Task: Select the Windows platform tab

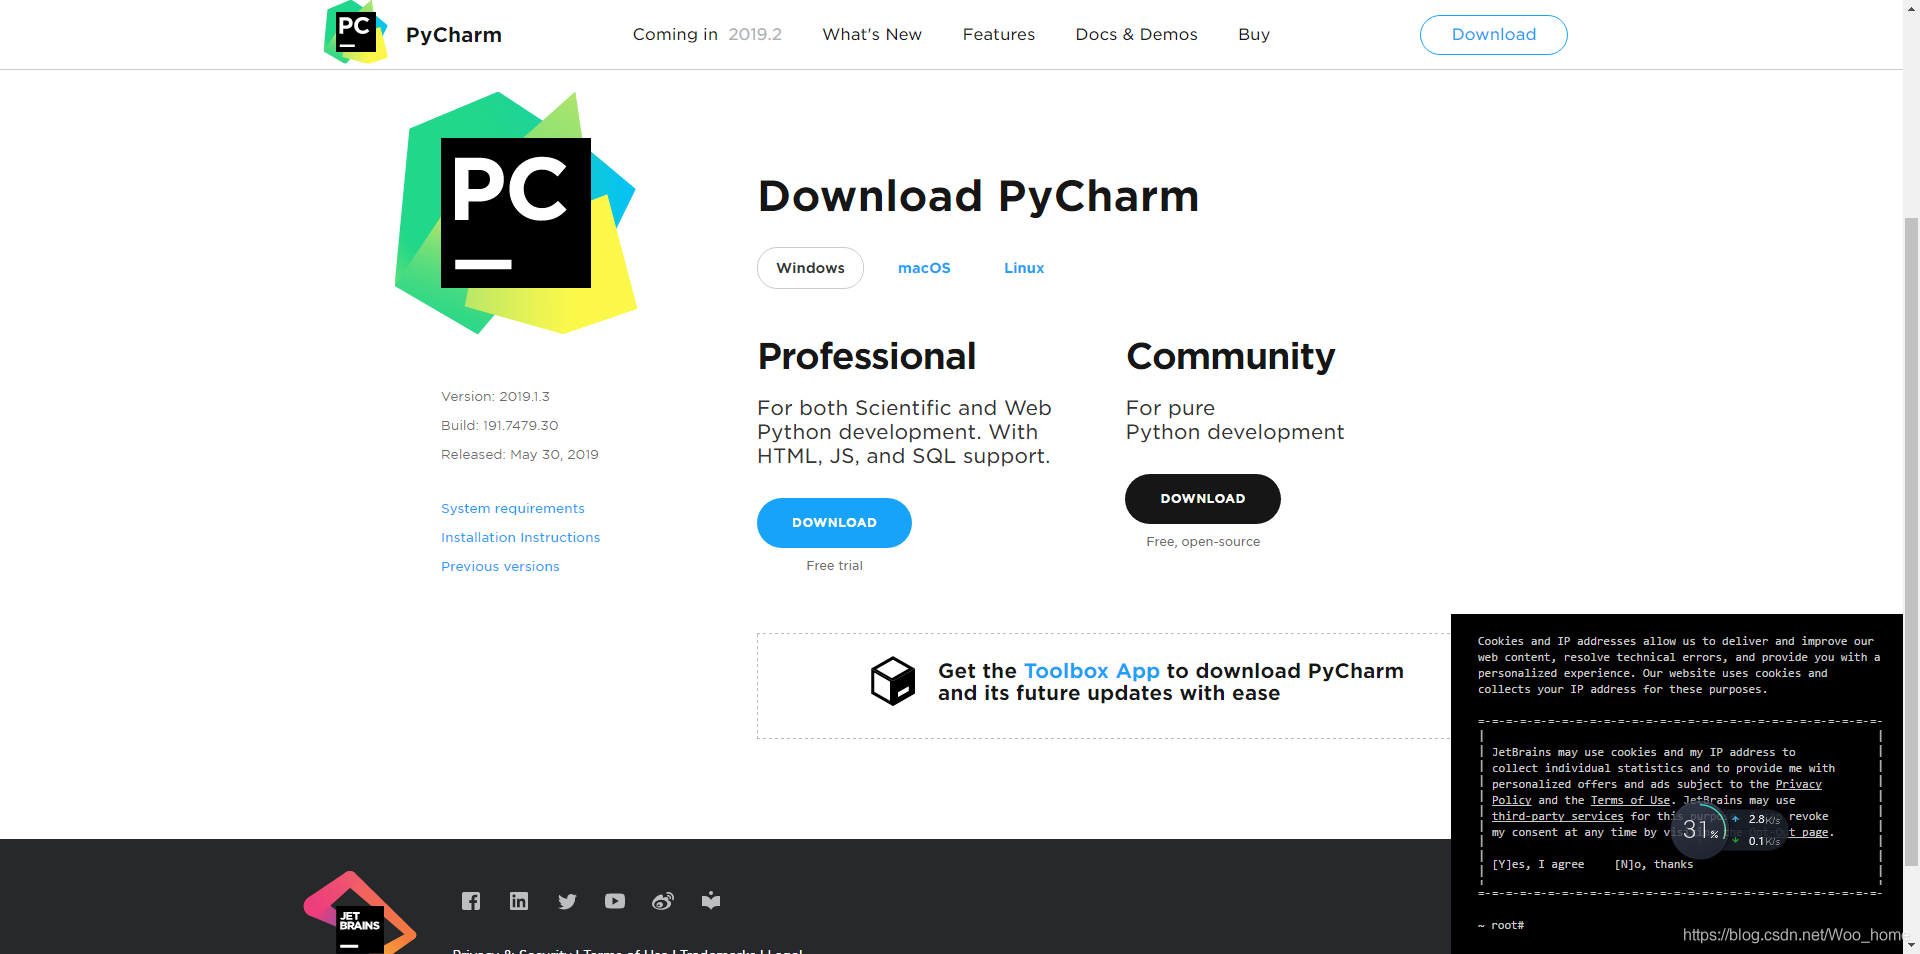Action: tap(810, 268)
